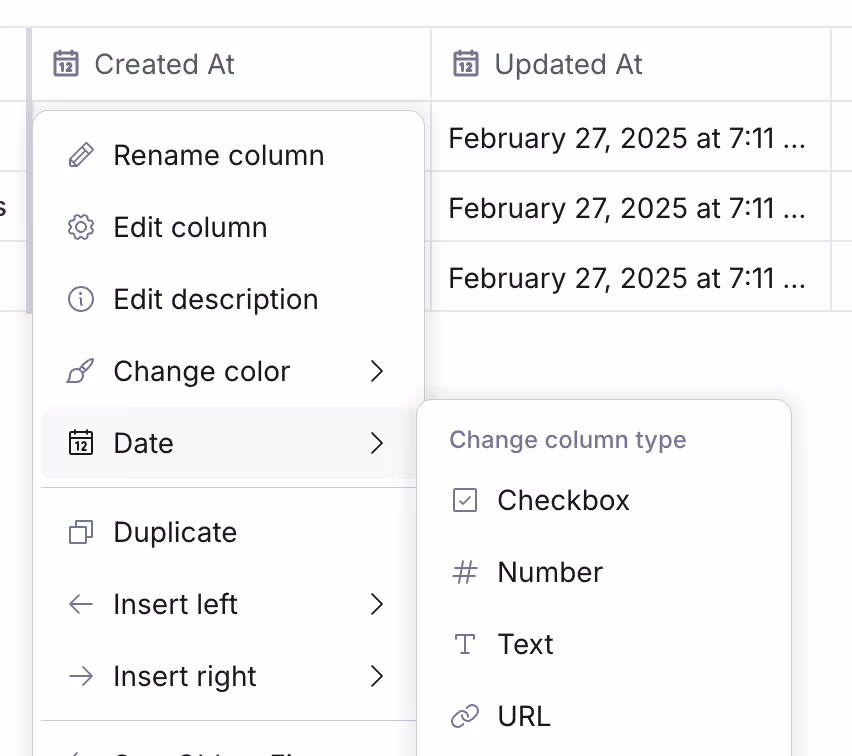
Task: Click the info icon beside Edit description
Action: tap(81, 299)
